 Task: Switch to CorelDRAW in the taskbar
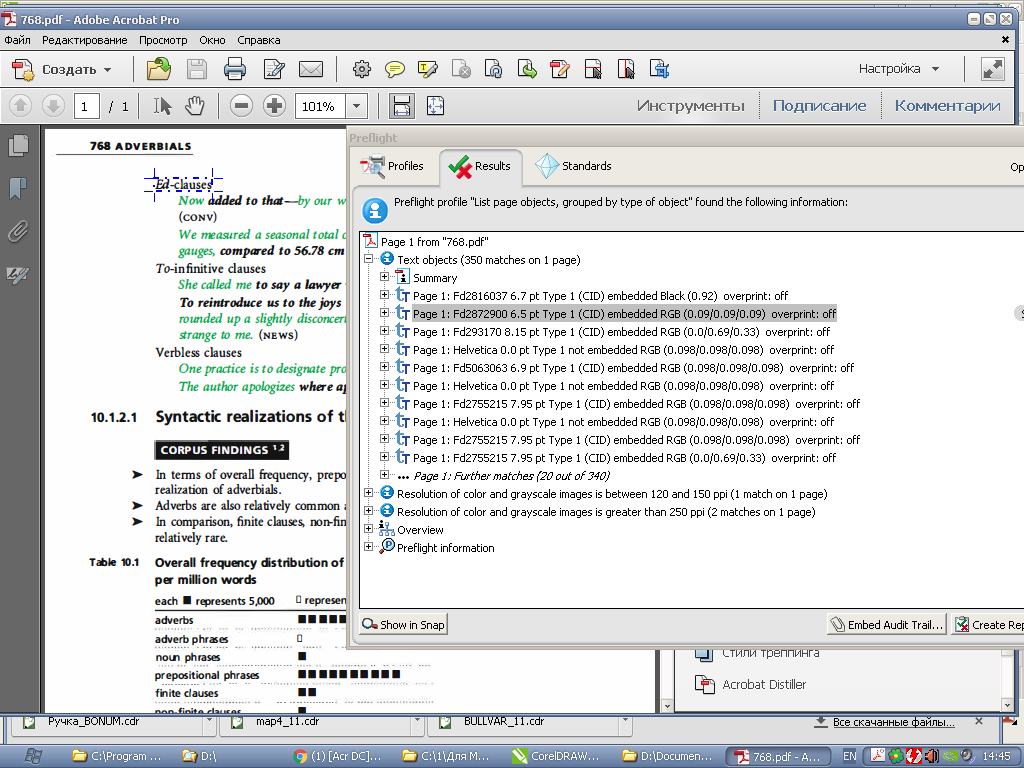point(555,756)
